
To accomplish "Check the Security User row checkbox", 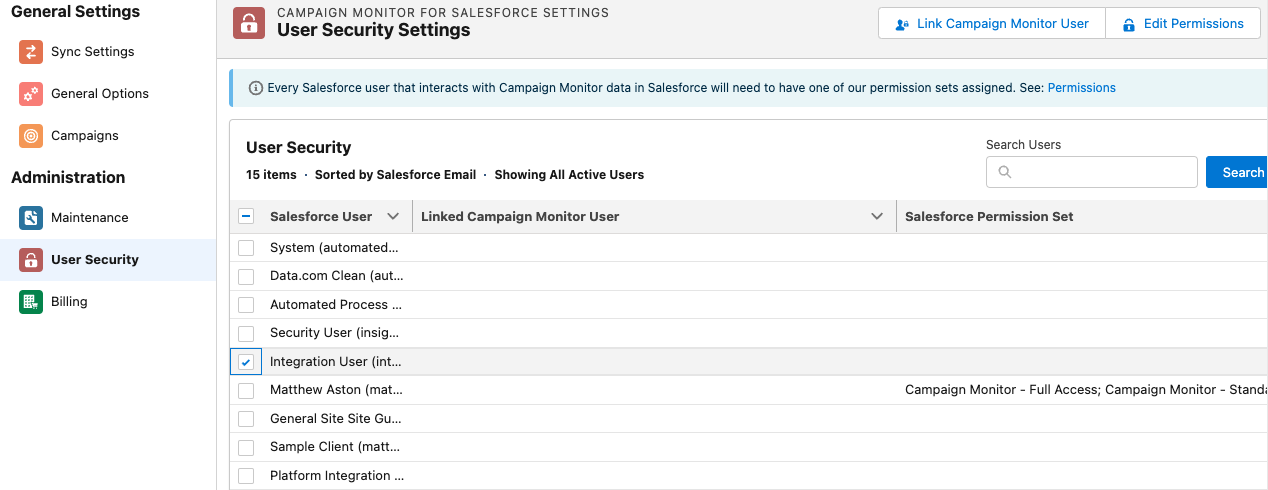I will click(x=246, y=333).
